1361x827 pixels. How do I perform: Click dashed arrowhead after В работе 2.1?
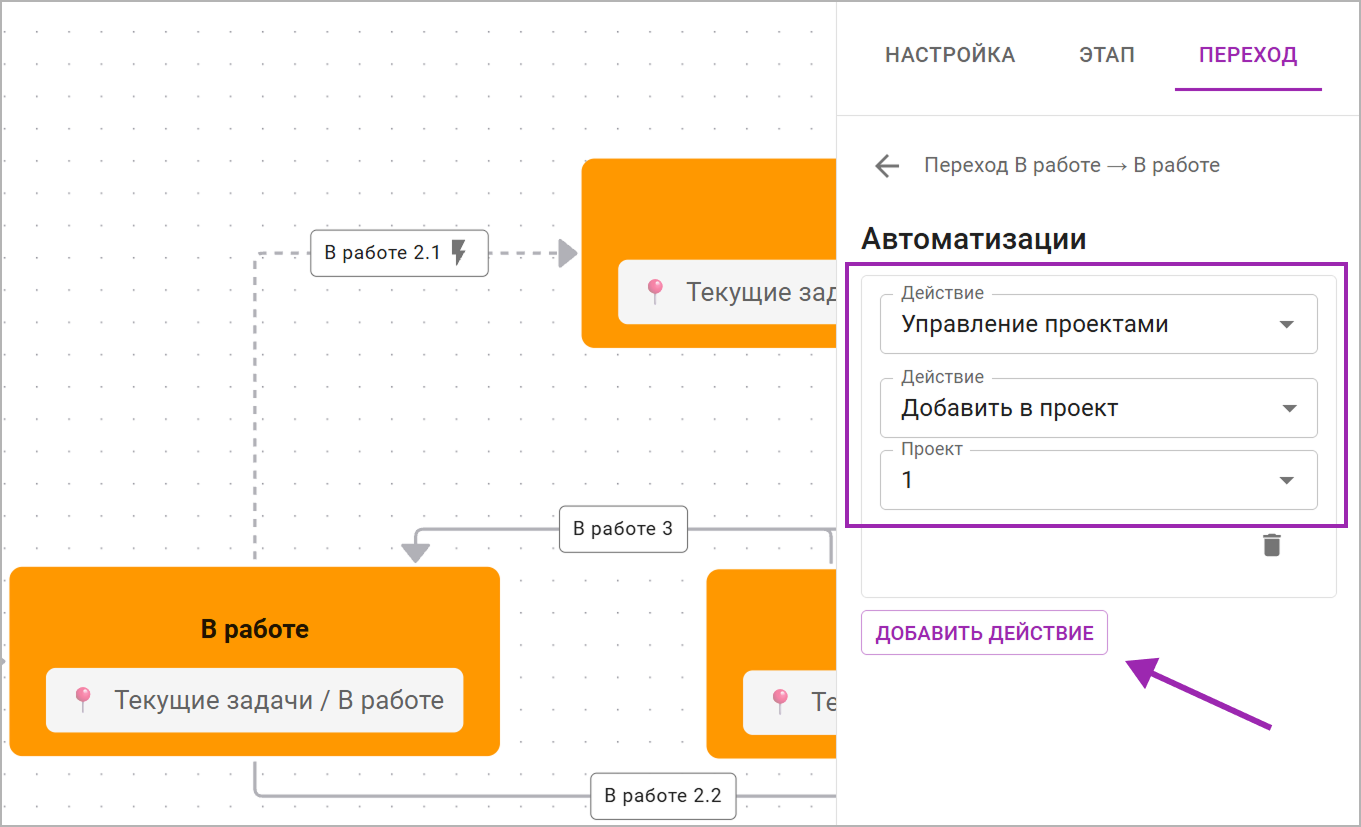point(568,253)
